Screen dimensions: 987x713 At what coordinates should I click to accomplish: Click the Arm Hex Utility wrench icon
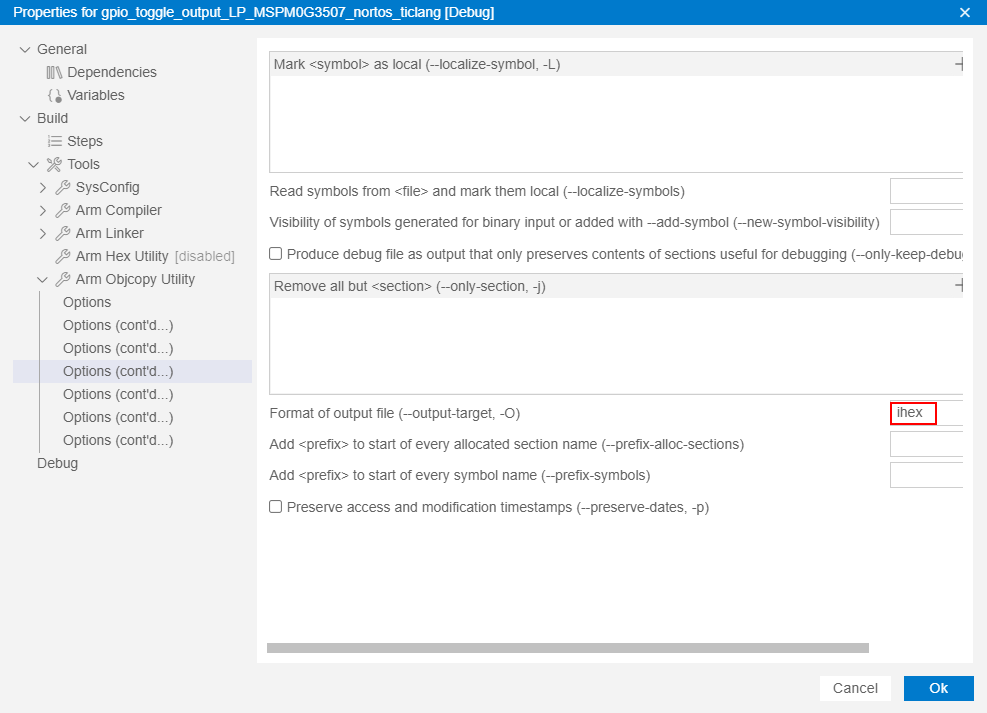tap(63, 257)
